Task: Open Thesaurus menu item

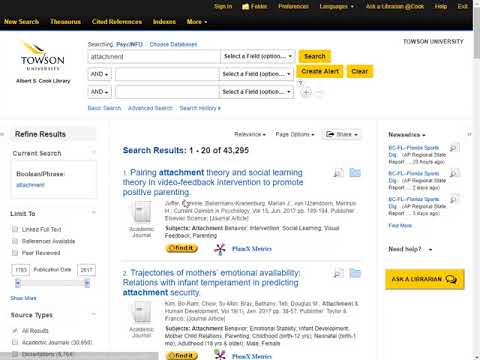Action: point(65,22)
